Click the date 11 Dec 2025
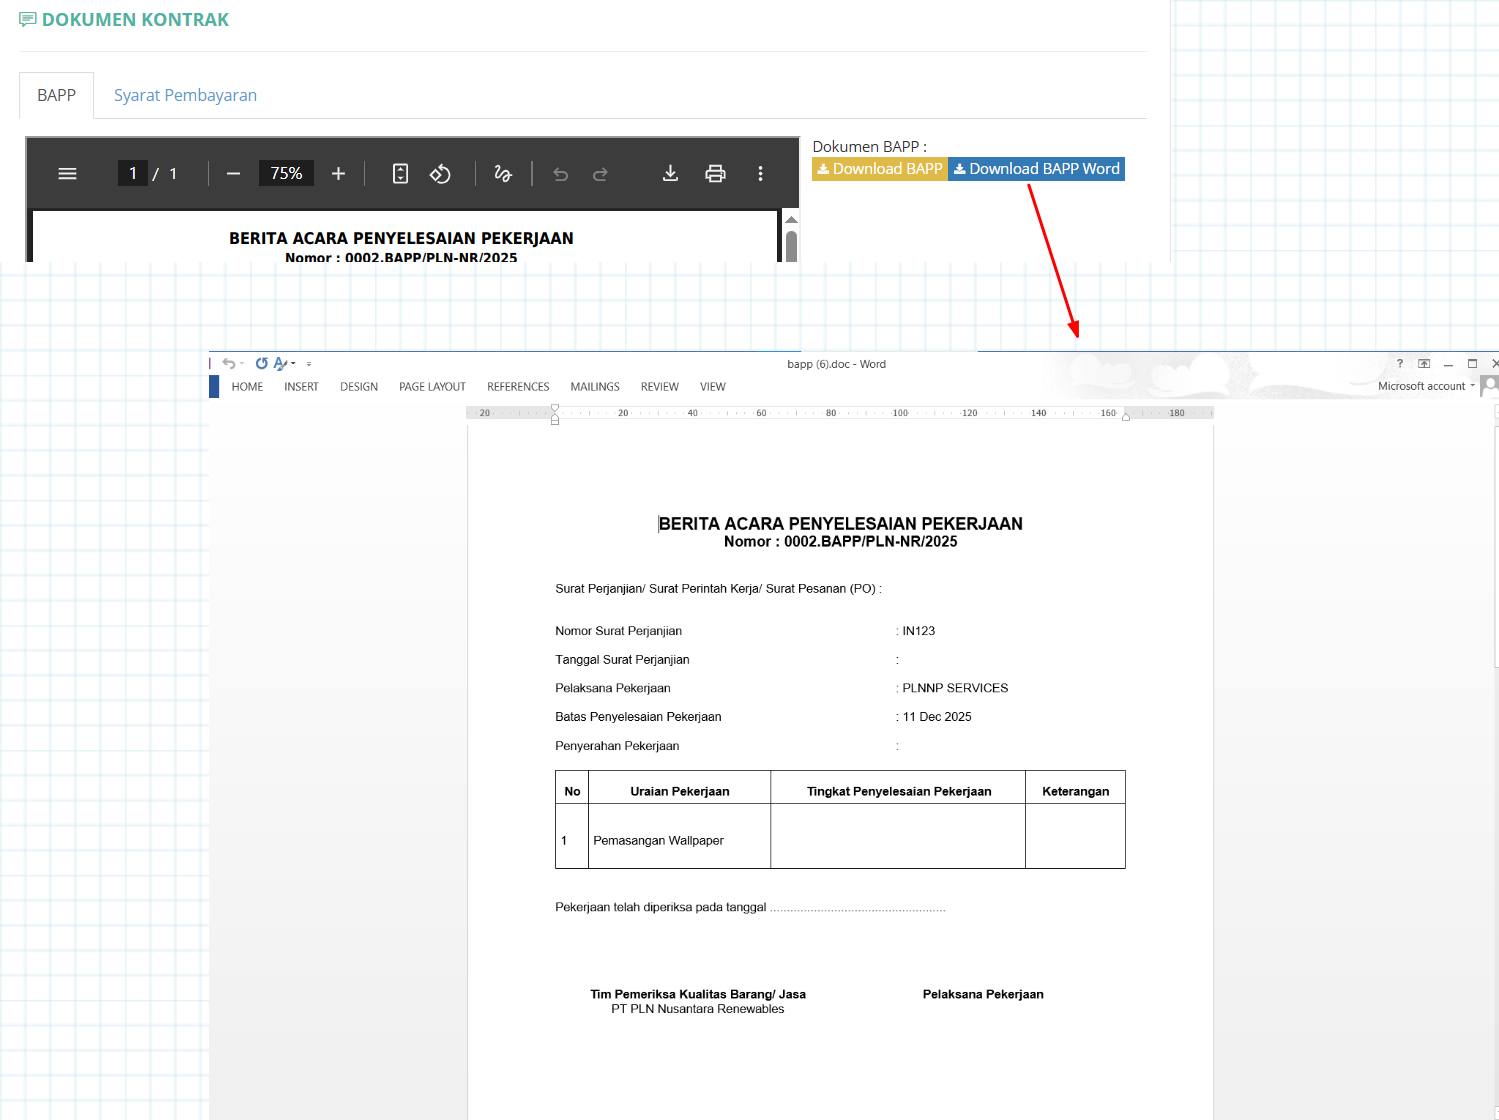The image size is (1499, 1120). click(x=937, y=717)
